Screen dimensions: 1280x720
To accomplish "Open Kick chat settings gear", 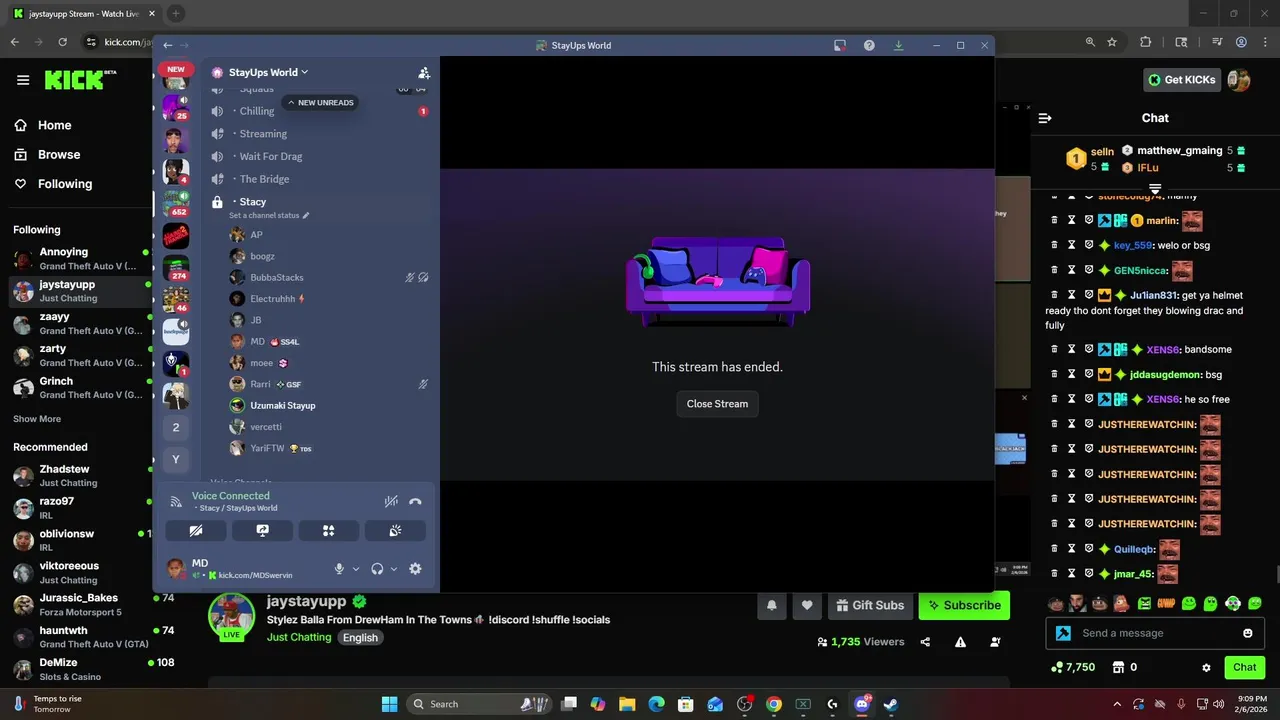I will click(x=1206, y=667).
